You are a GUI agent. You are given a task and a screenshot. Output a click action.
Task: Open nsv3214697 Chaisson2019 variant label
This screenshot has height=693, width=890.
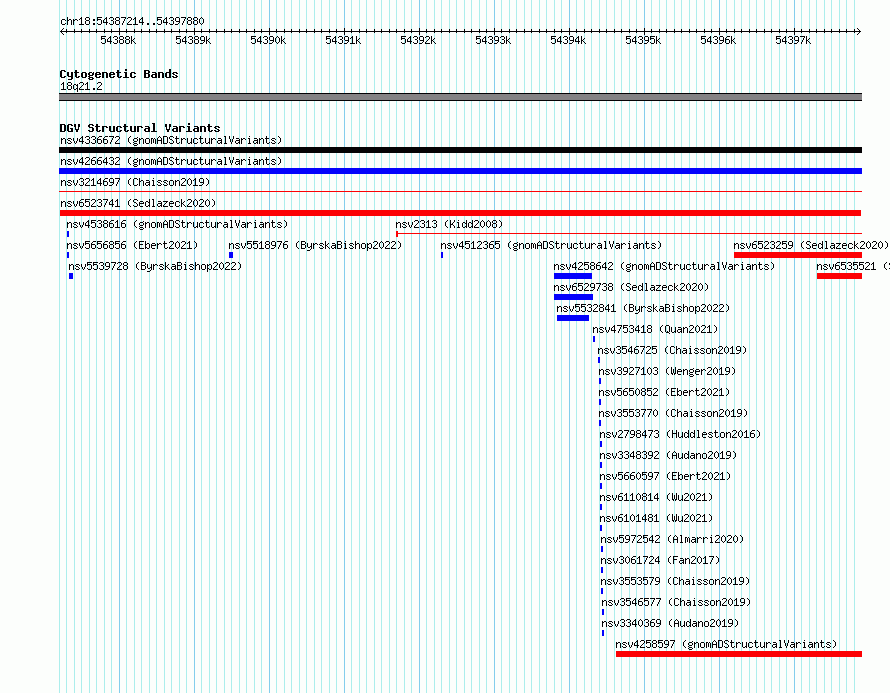(135, 182)
